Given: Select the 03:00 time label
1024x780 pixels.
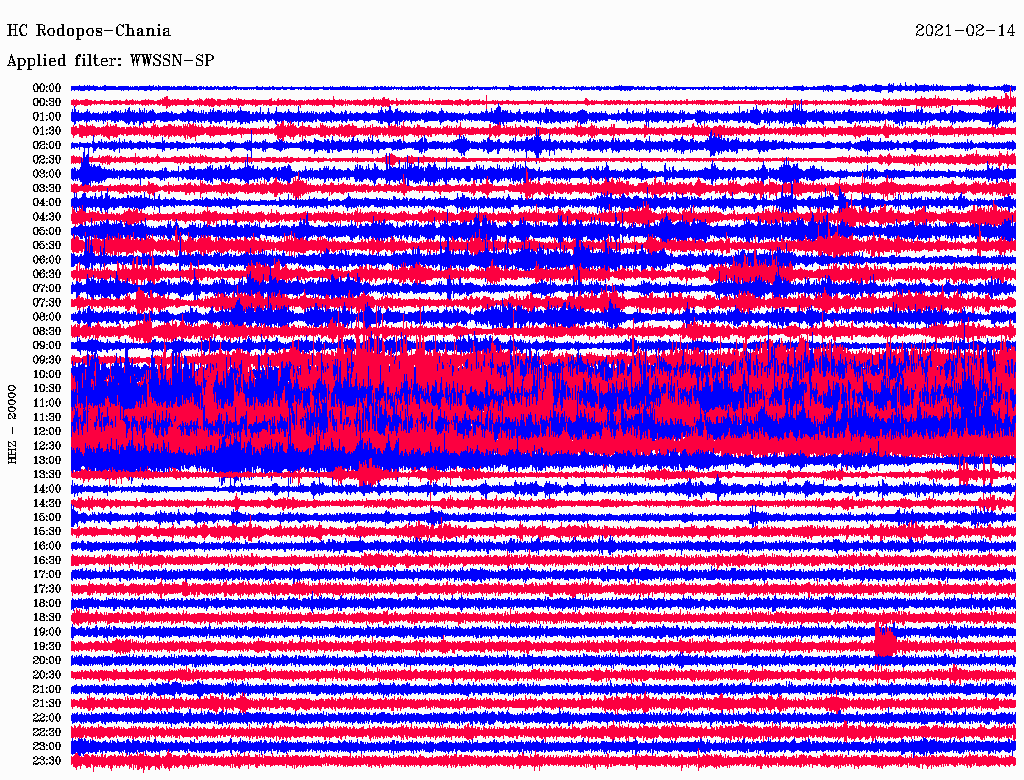Looking at the screenshot, I should (47, 174).
